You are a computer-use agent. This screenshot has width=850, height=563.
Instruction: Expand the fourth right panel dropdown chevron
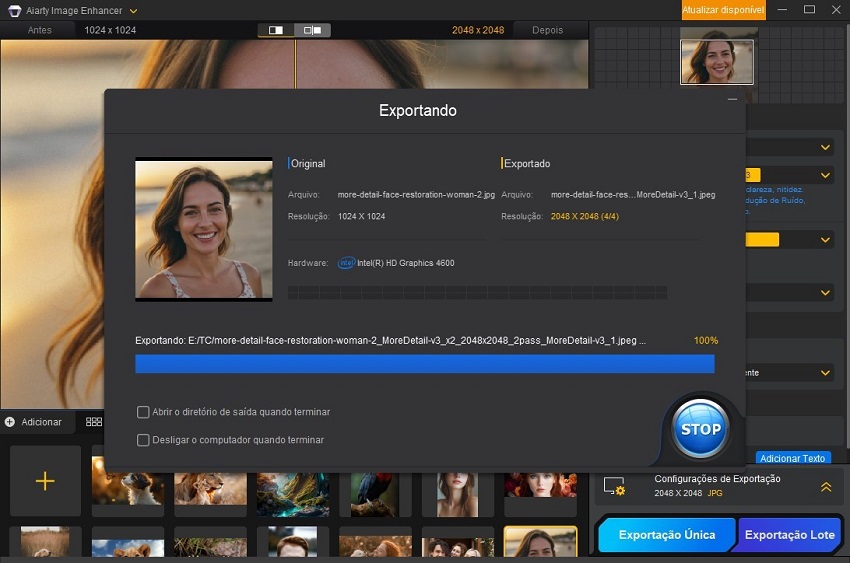click(x=825, y=293)
